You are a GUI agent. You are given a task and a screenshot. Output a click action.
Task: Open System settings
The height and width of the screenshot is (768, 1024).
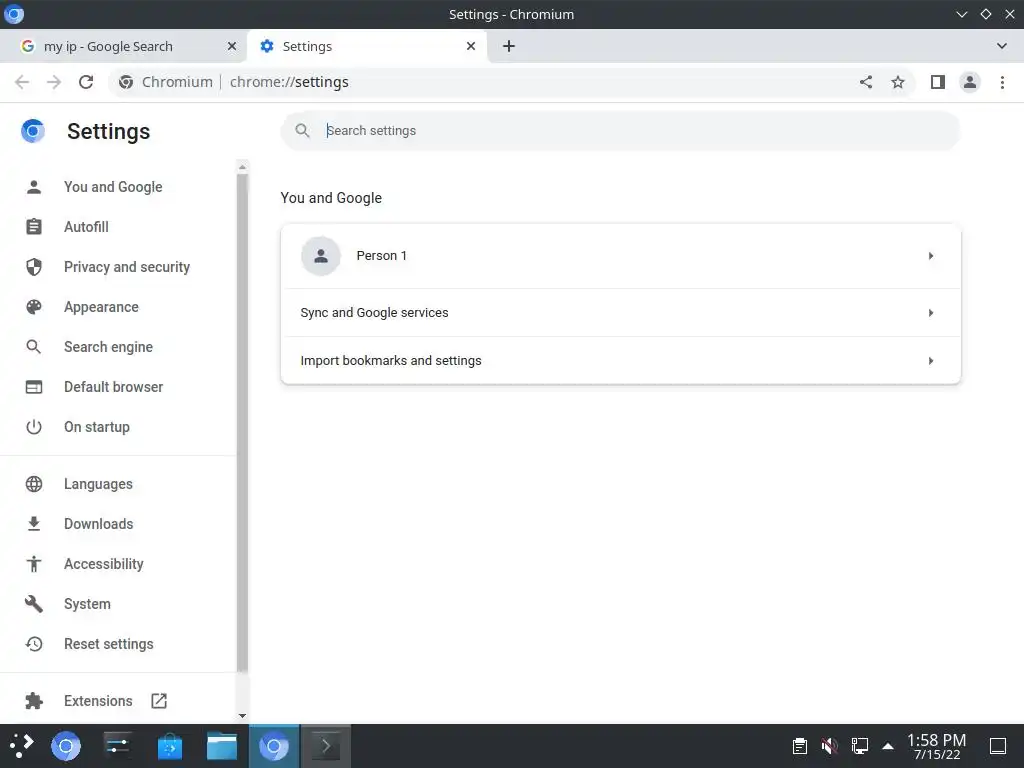click(x=87, y=604)
